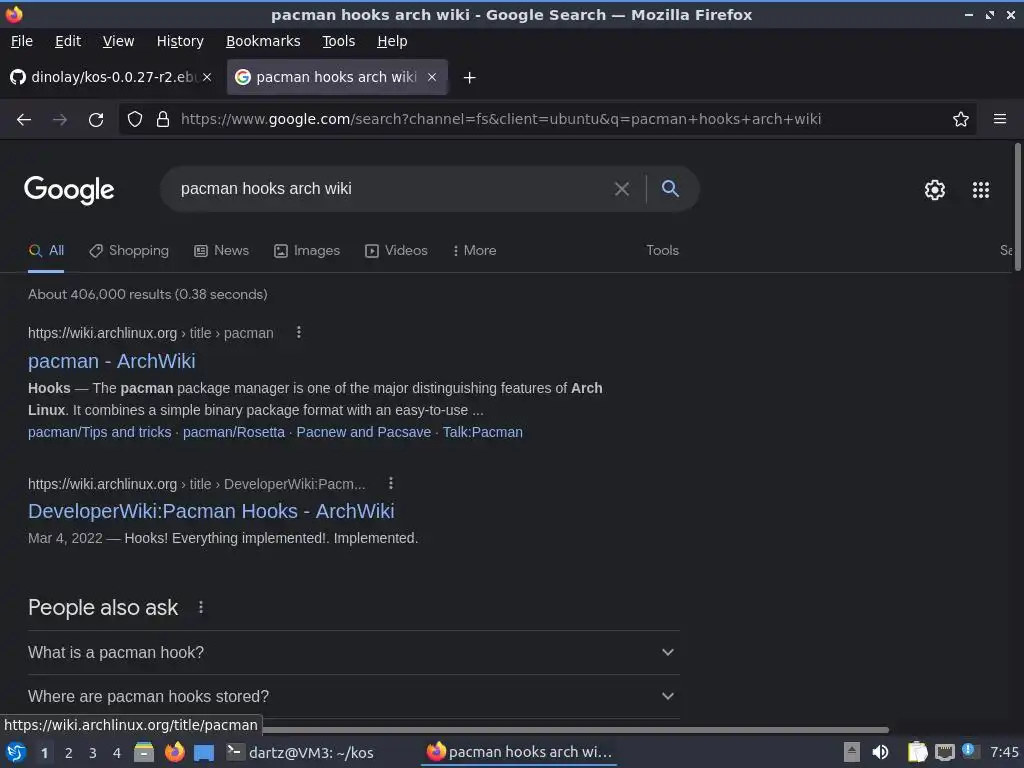This screenshot has width=1024, height=768.
Task: Open the Bookmarks menu
Action: coord(263,41)
